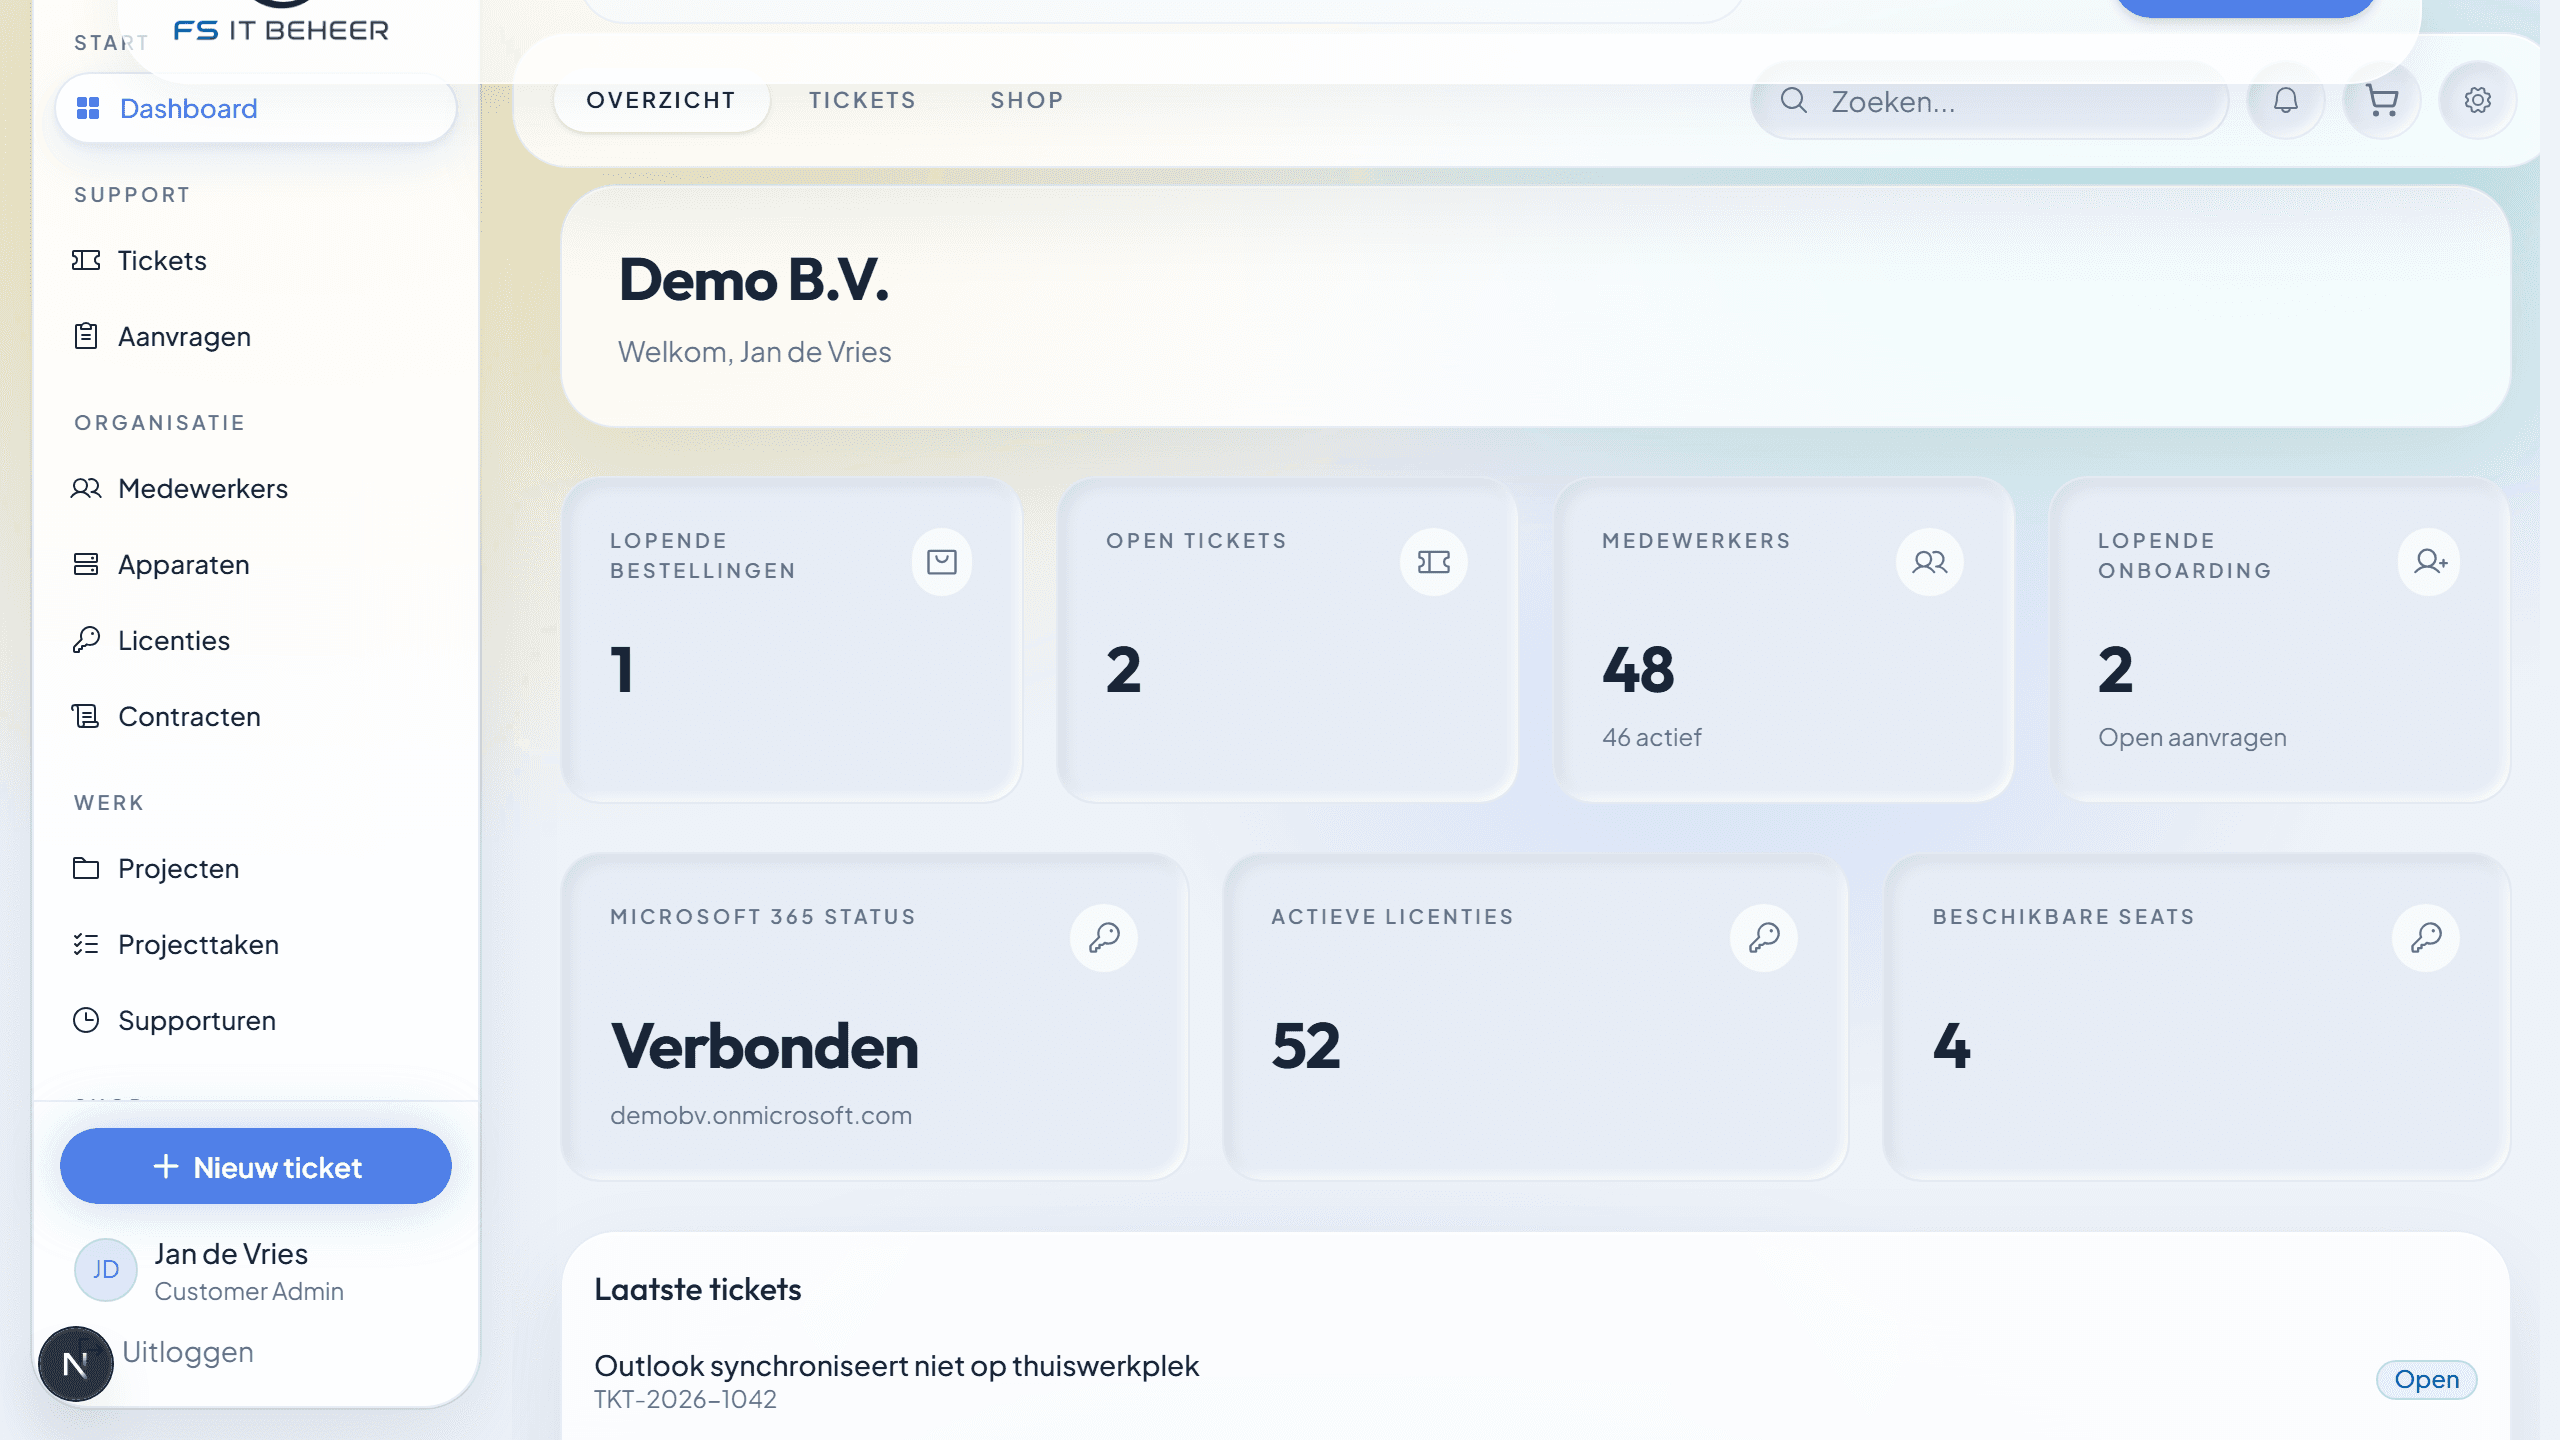2560x1440 pixels.
Task: Click the Supporturen clock icon
Action: [86, 1020]
